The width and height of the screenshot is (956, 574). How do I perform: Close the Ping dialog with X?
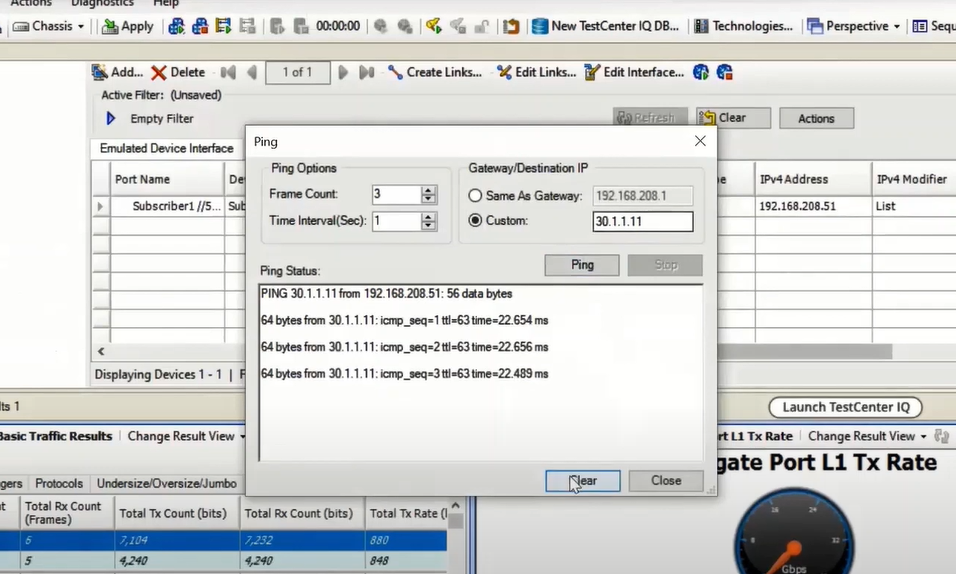click(700, 141)
